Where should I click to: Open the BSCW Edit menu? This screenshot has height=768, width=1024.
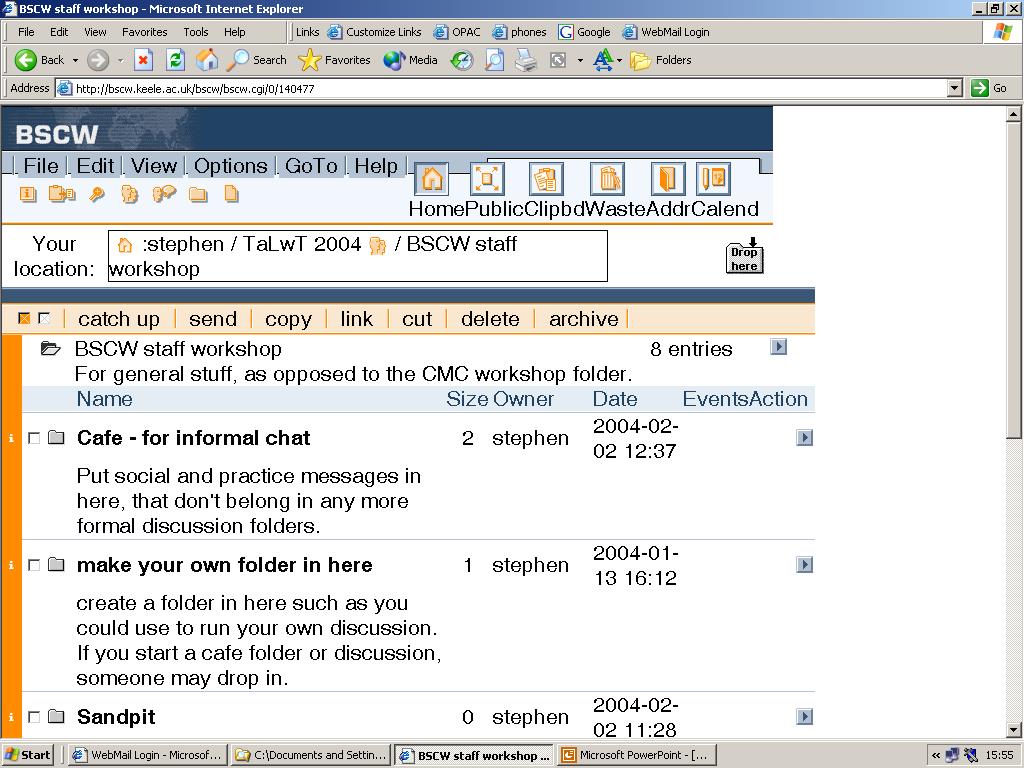click(x=95, y=166)
